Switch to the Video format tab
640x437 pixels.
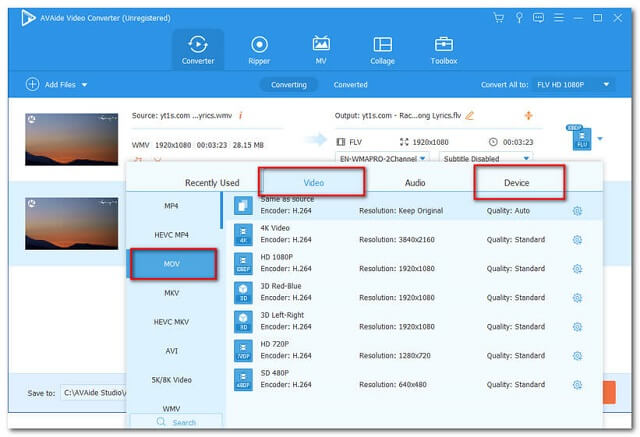coord(313,183)
